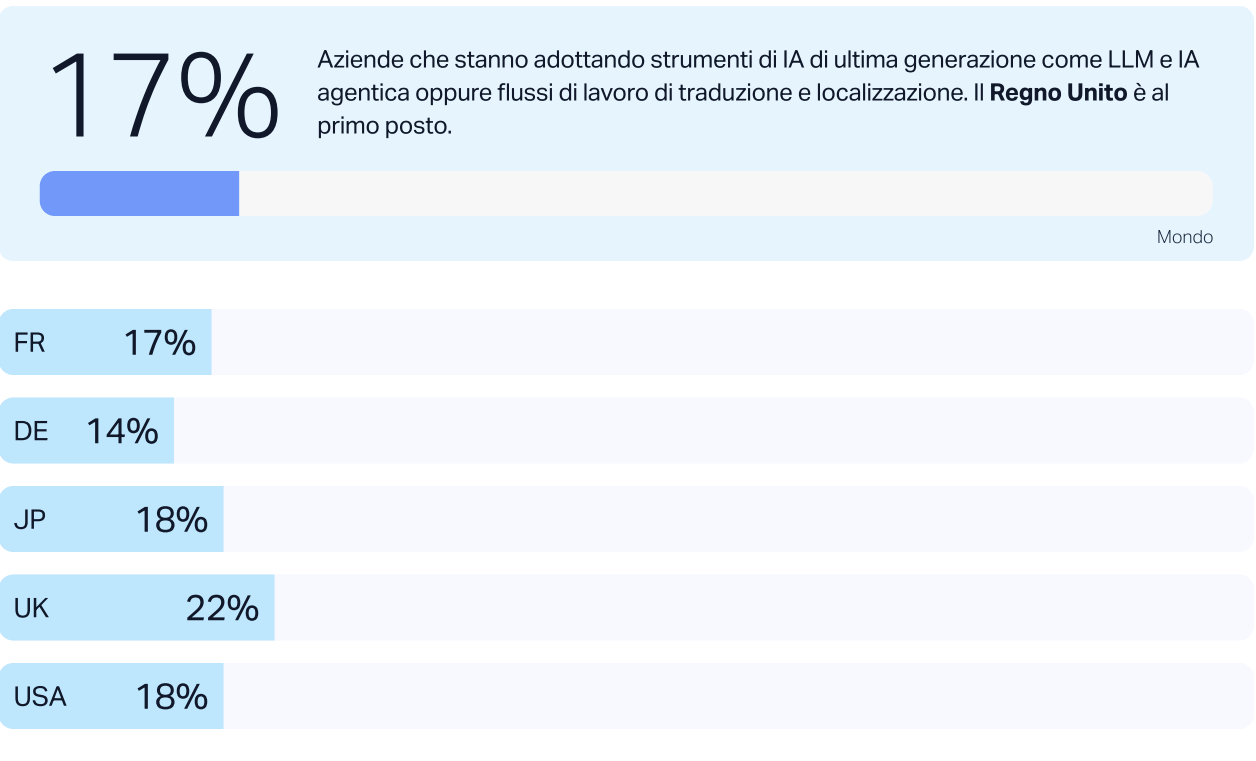
Task: Click the empty track of DE bar
Action: pyautogui.click(x=710, y=431)
